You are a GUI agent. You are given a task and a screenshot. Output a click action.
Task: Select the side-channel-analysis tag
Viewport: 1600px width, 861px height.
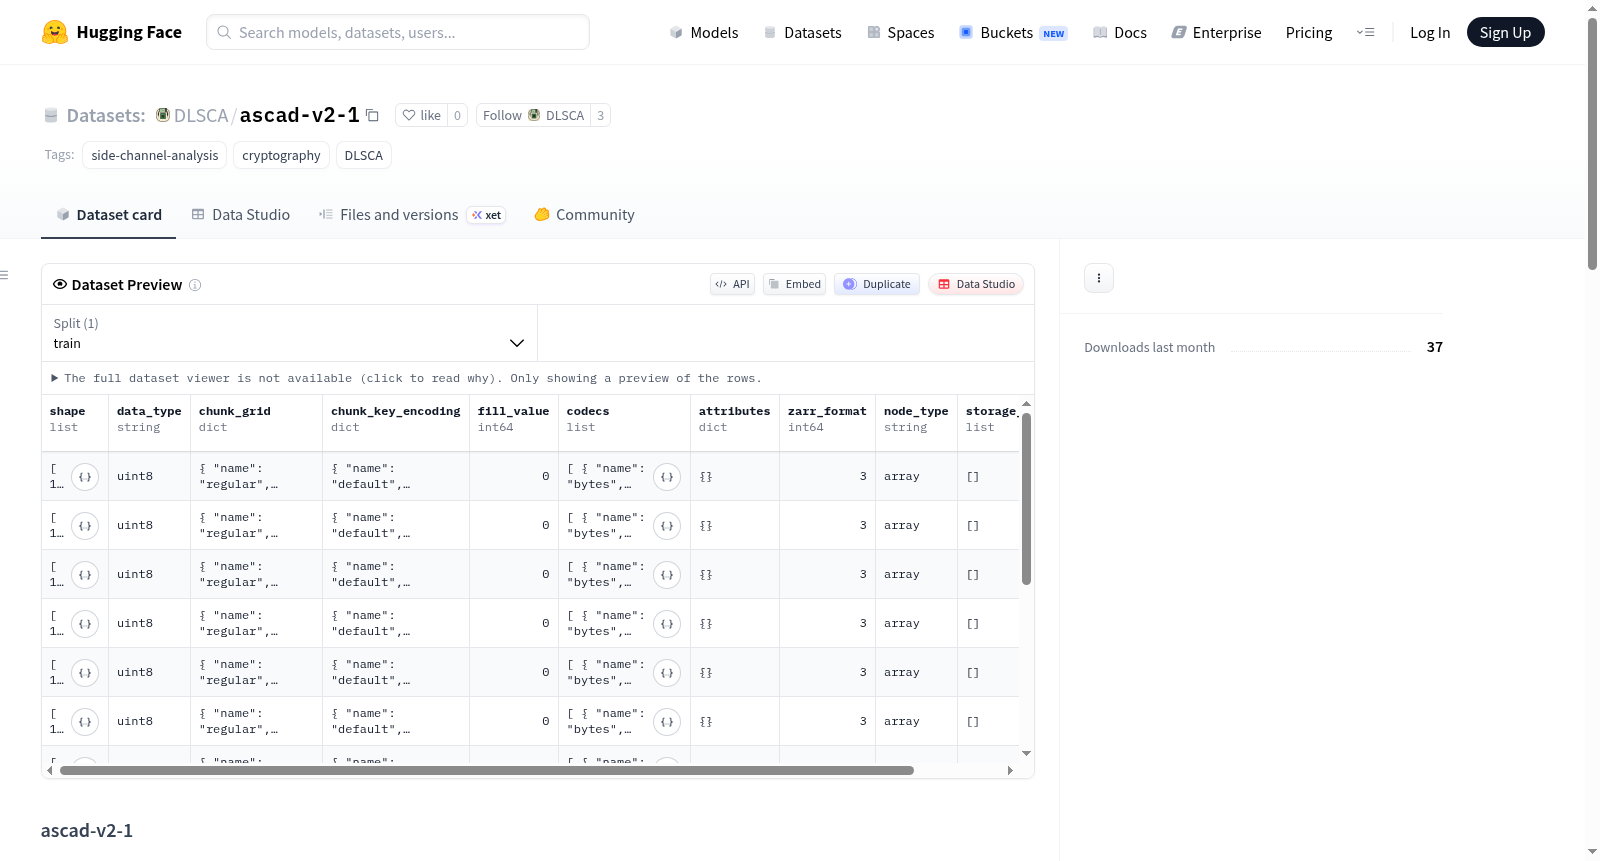click(x=155, y=155)
